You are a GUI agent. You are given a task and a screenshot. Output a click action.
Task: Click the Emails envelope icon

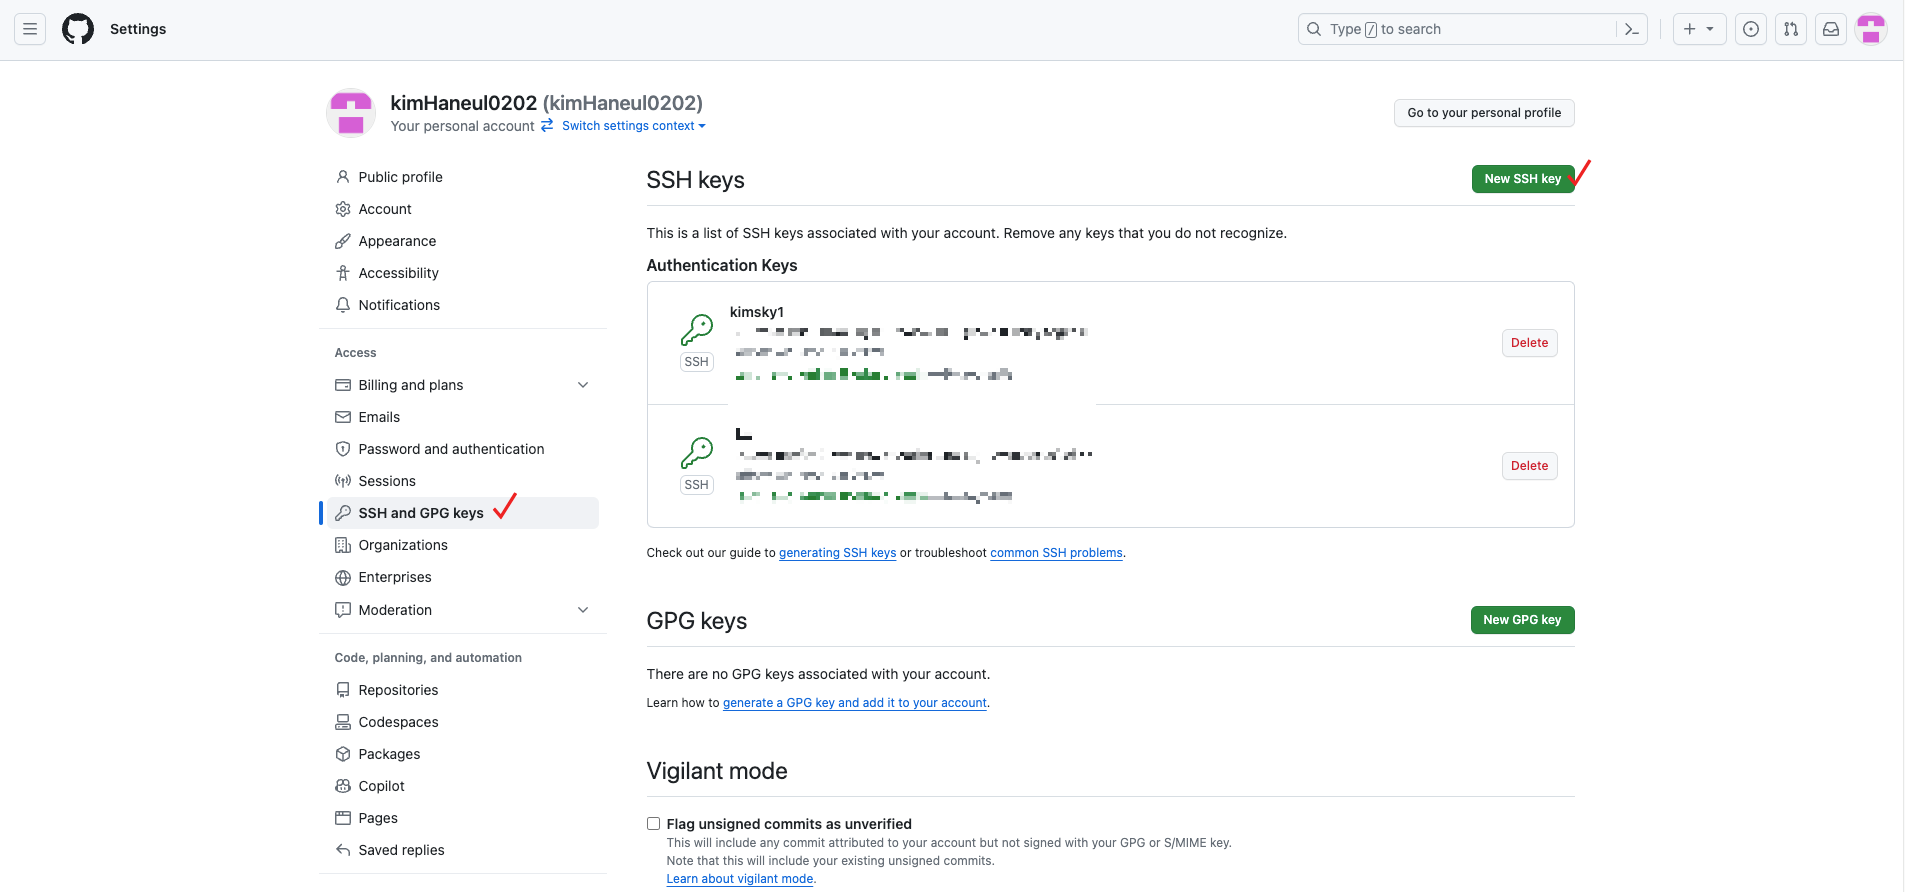(343, 417)
